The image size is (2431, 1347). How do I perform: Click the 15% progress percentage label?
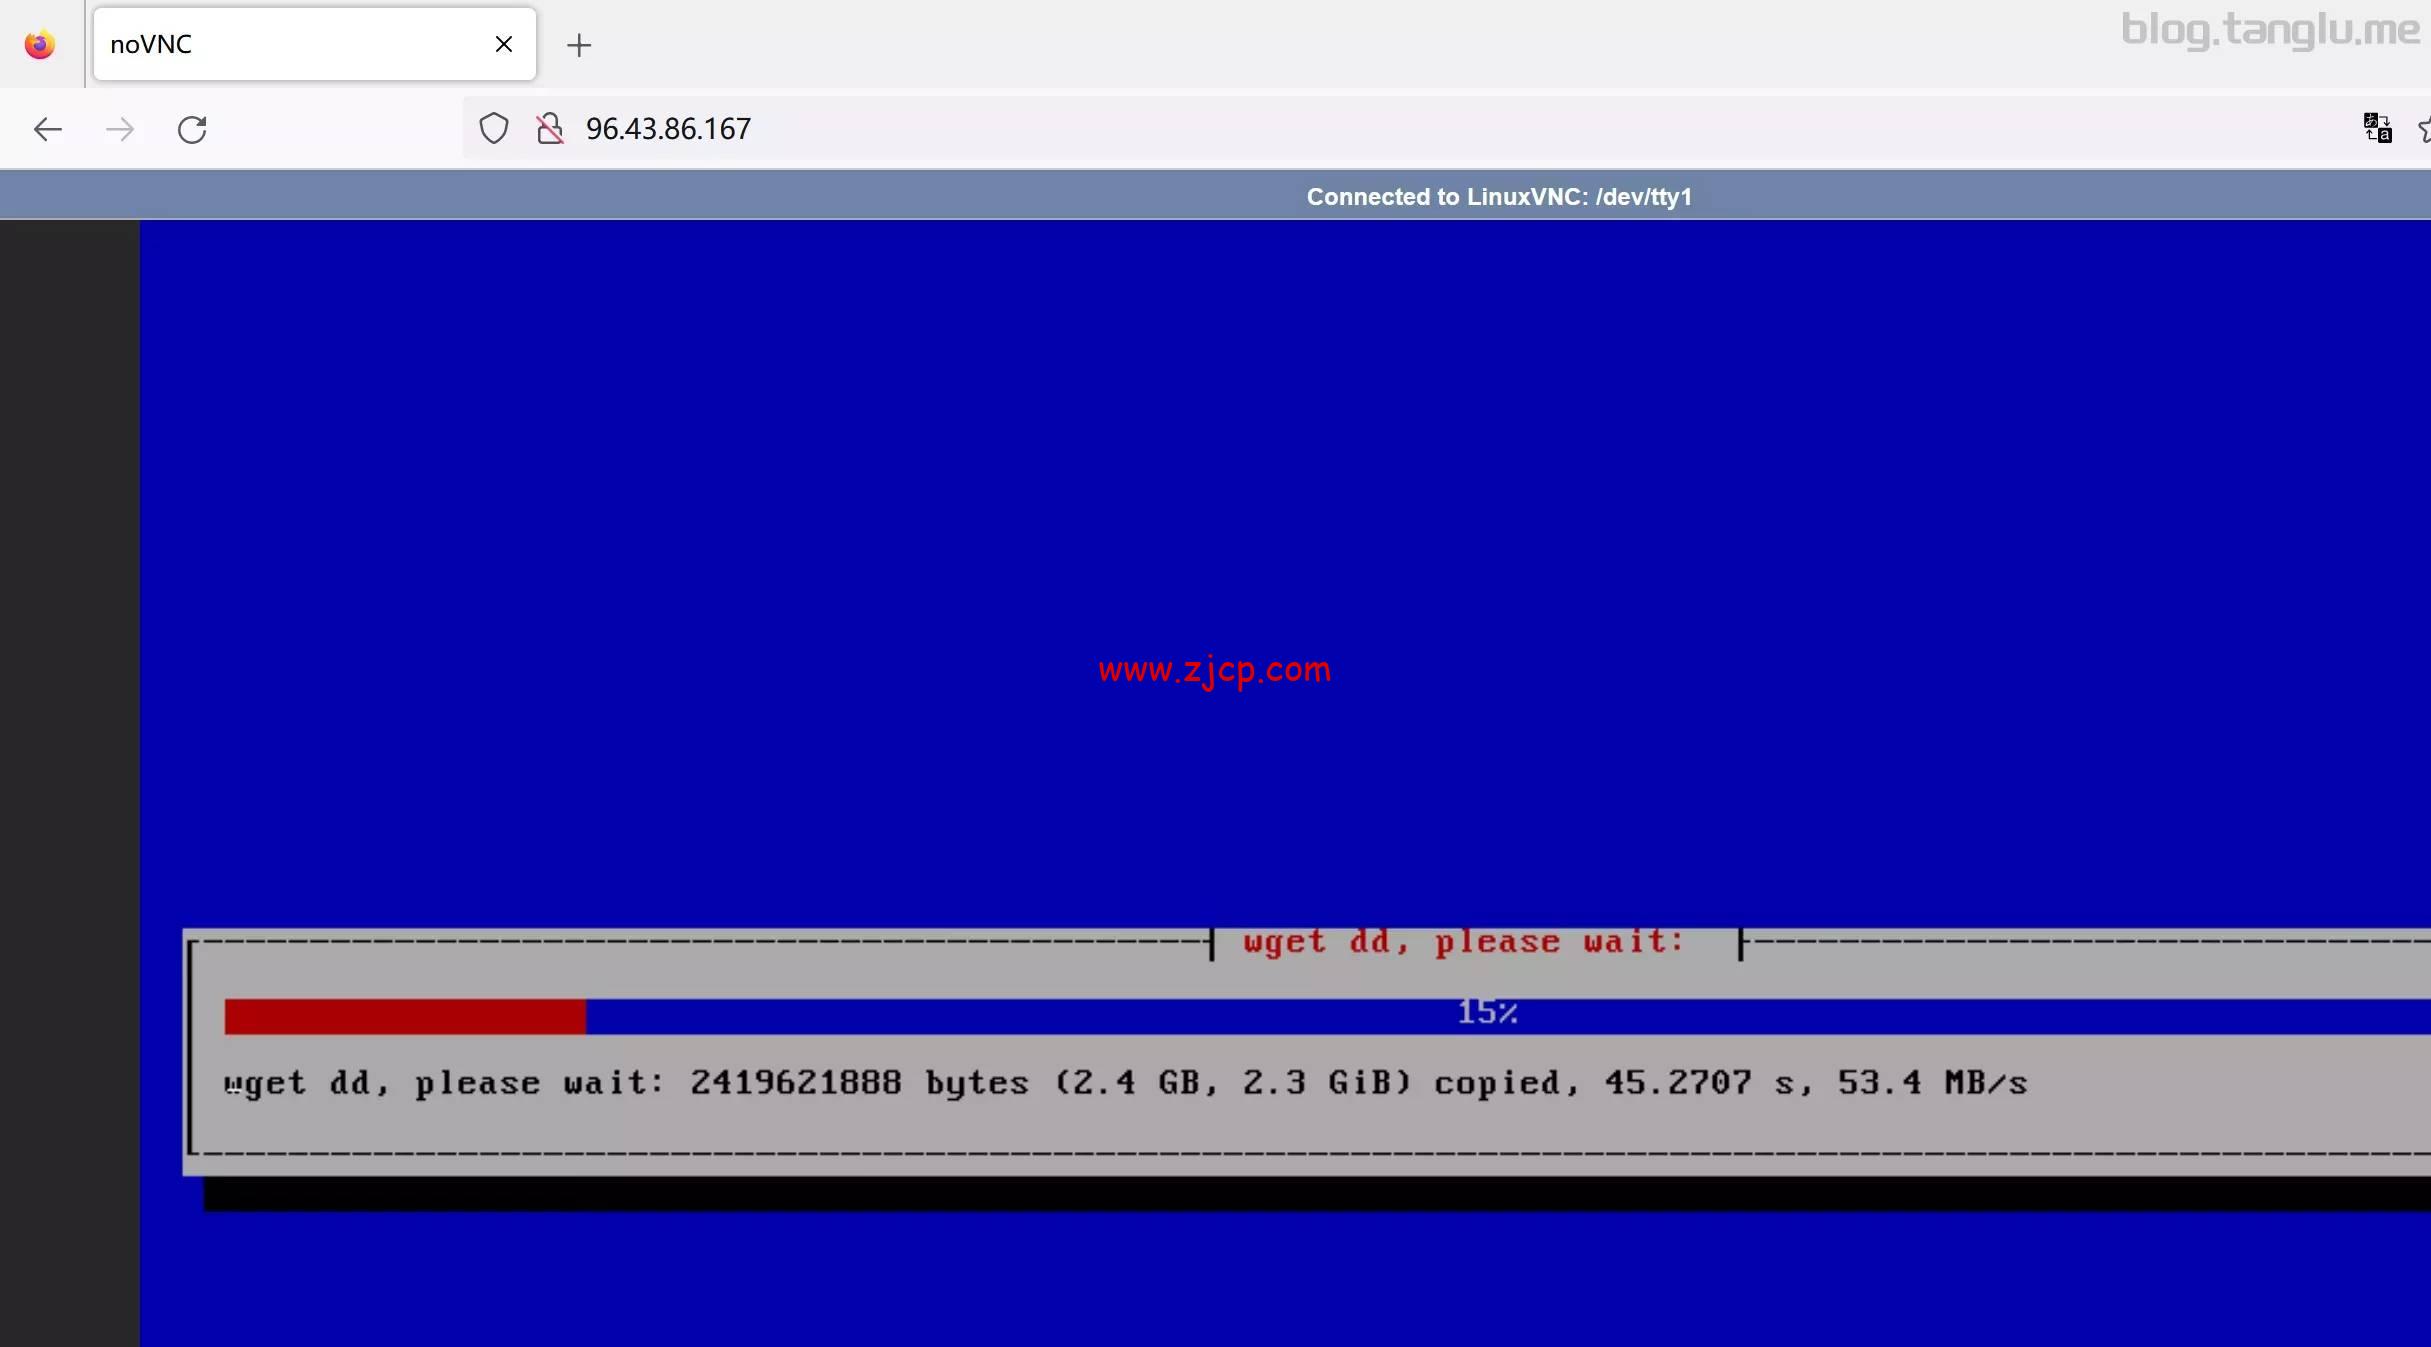(x=1486, y=1011)
